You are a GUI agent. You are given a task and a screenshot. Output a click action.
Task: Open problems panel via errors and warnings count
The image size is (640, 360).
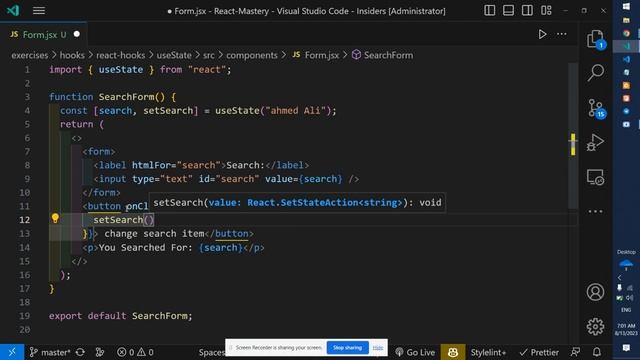(135, 352)
